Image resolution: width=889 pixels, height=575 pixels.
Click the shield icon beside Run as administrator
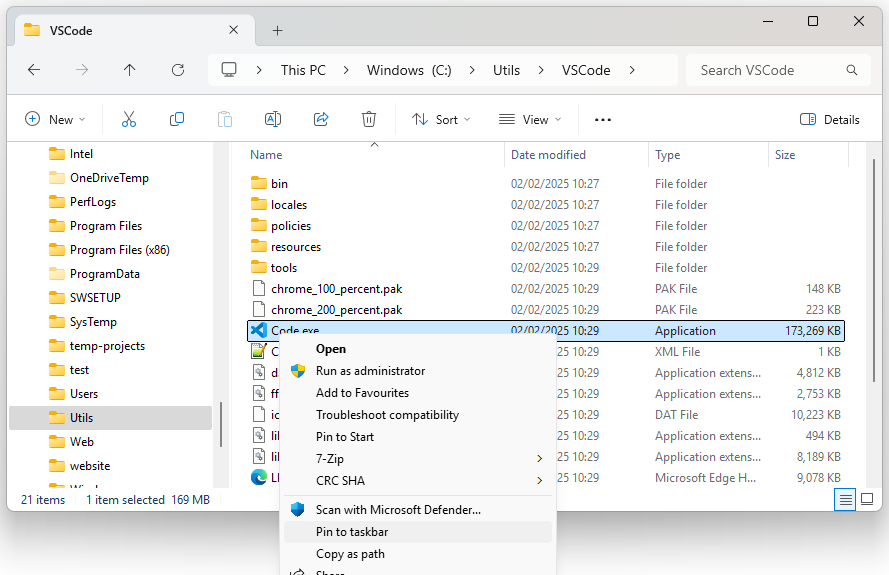298,371
